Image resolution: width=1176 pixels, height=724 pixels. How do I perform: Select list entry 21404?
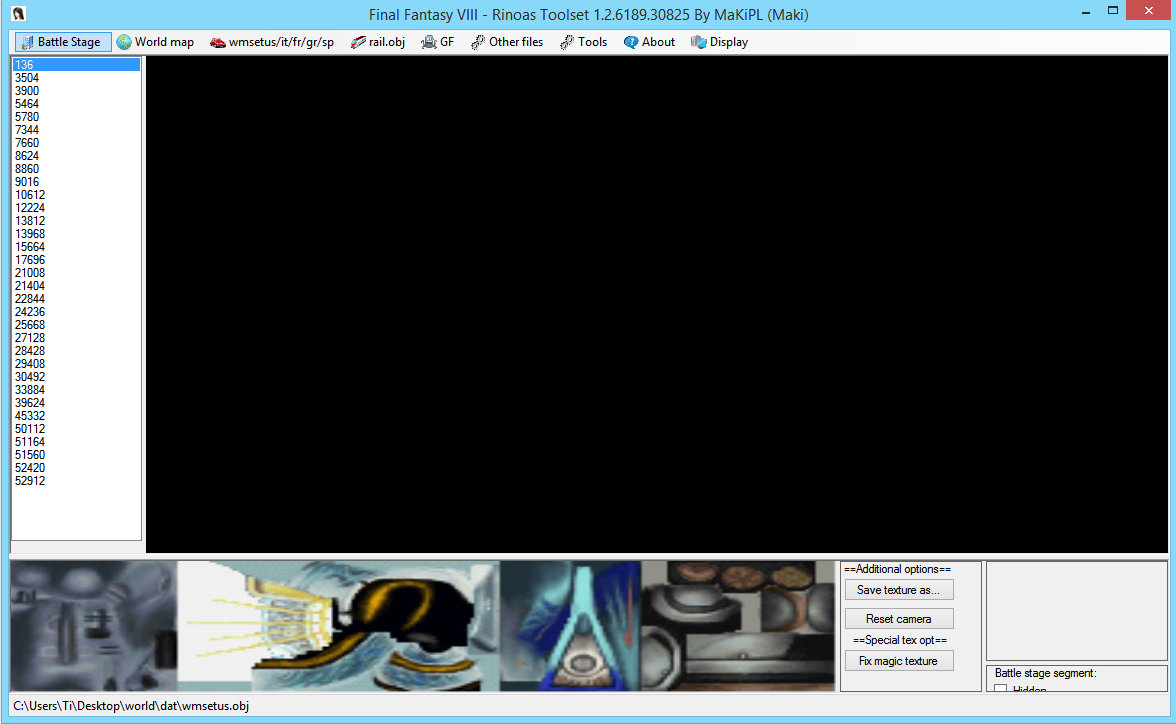[x=76, y=286]
